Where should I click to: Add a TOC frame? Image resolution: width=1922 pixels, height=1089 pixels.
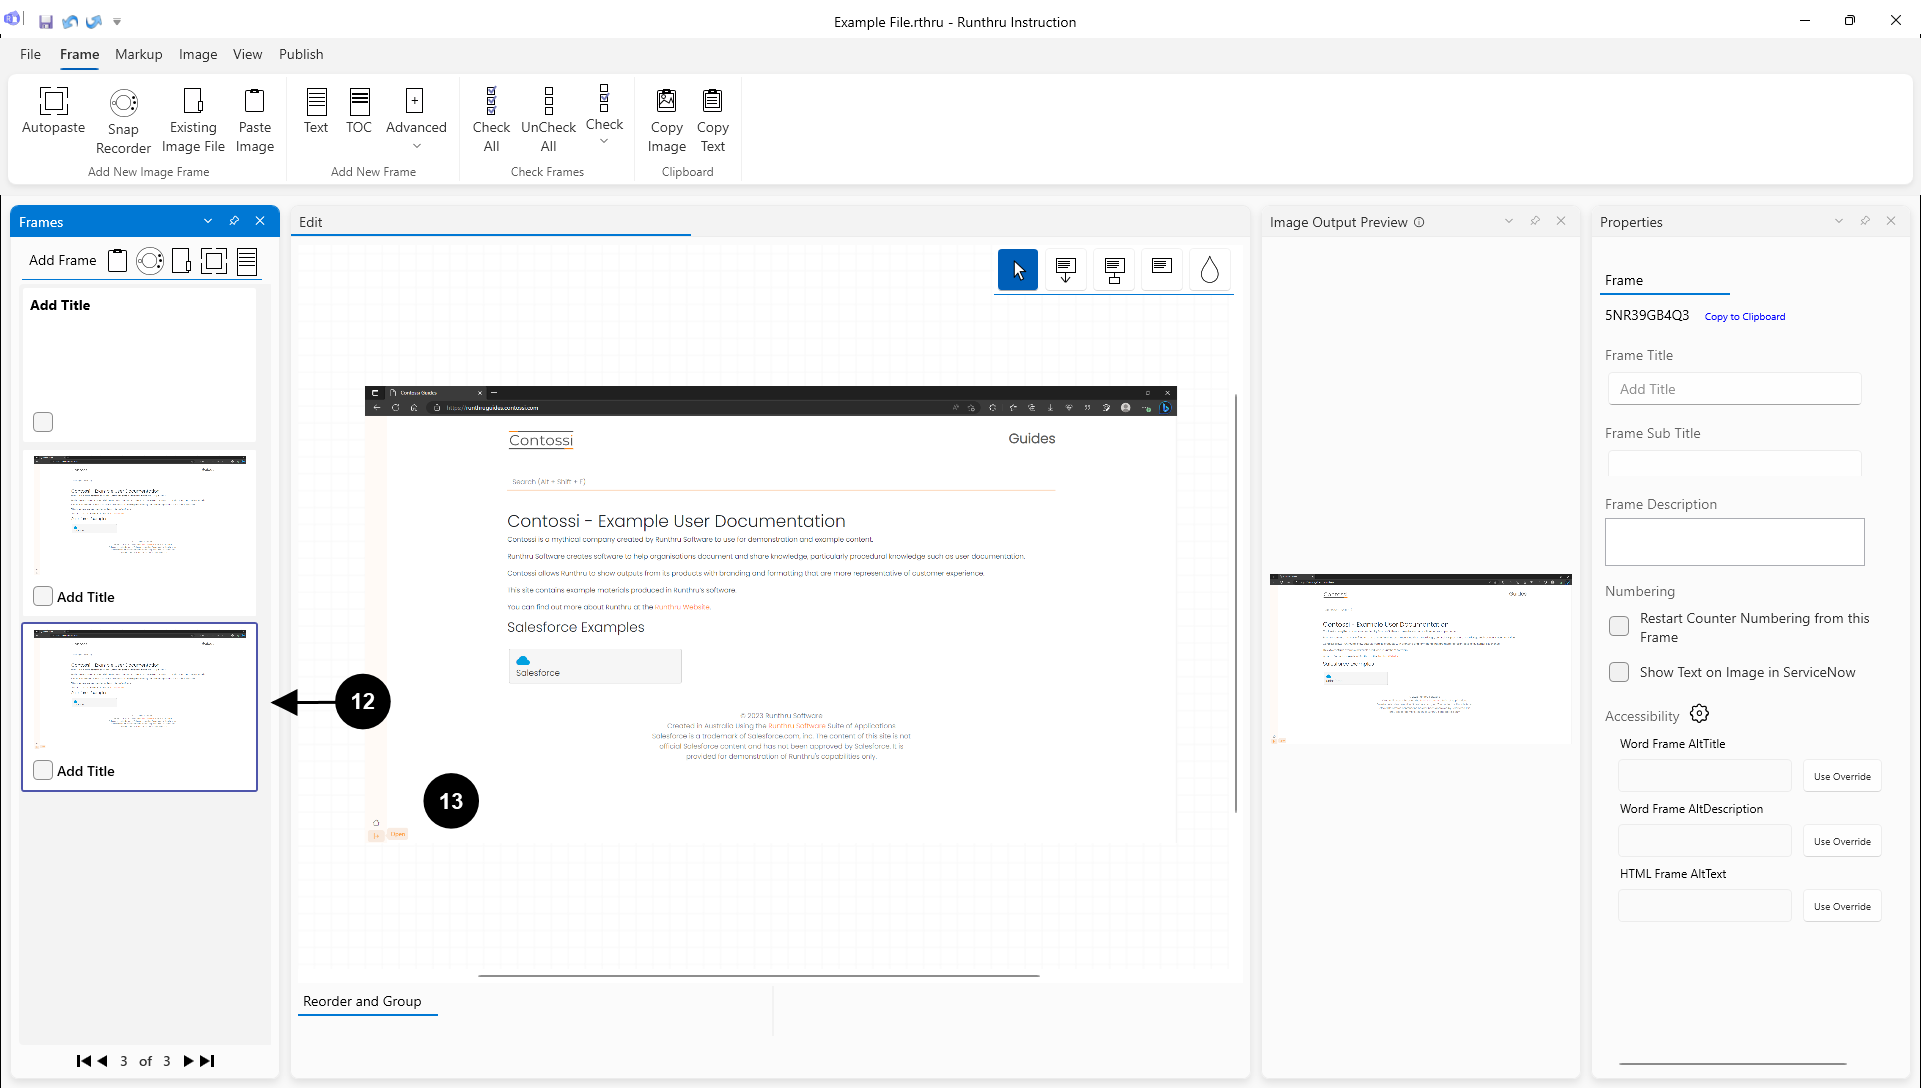pos(359,110)
